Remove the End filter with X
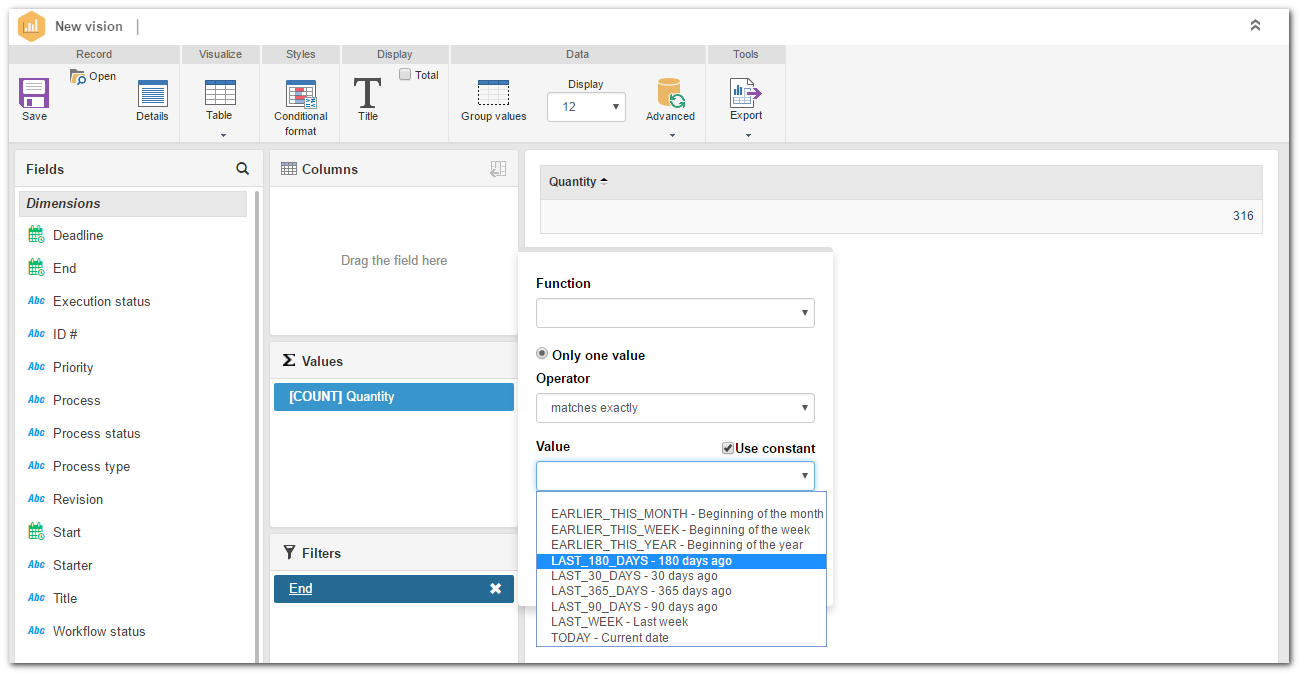Image resolution: width=1299 pixels, height=673 pixels. [495, 589]
